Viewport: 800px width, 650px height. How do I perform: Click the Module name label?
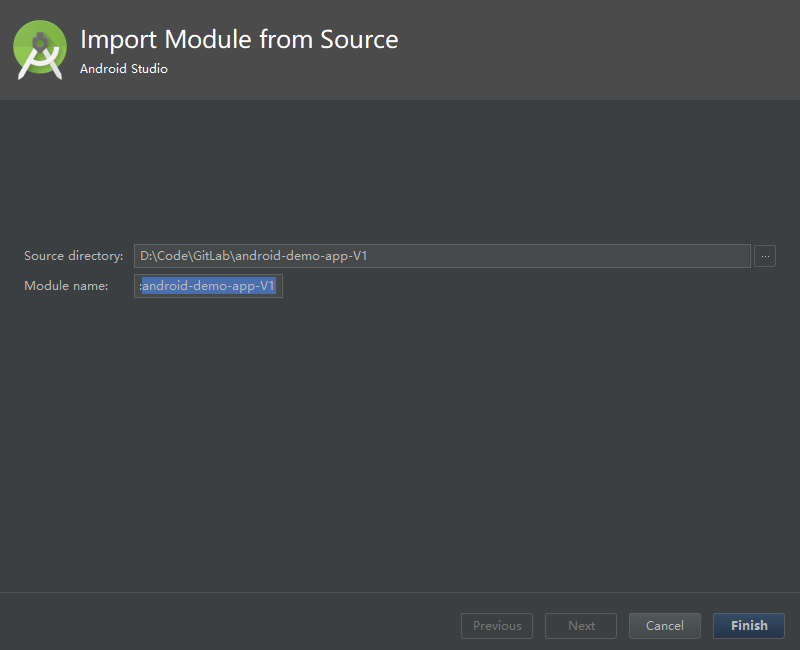66,286
